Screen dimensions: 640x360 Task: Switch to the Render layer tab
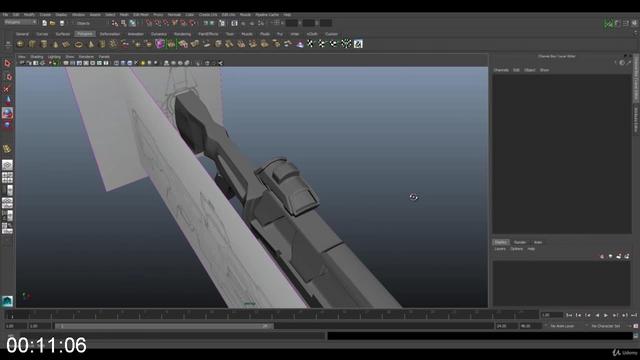[x=520, y=242]
